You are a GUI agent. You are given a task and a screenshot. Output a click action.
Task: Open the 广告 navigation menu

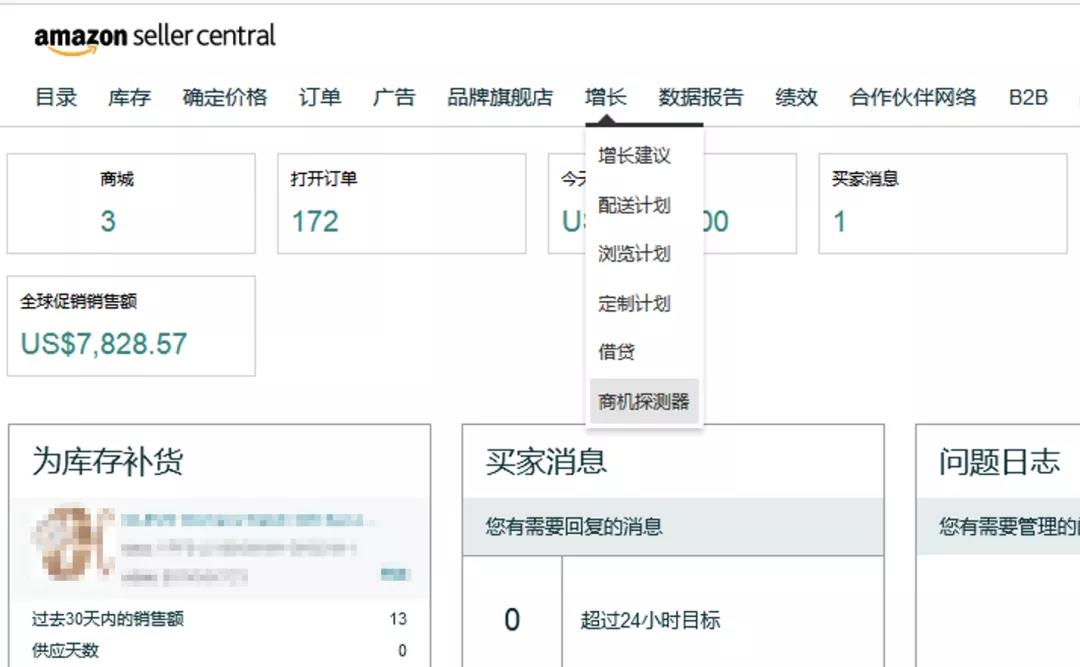[393, 97]
